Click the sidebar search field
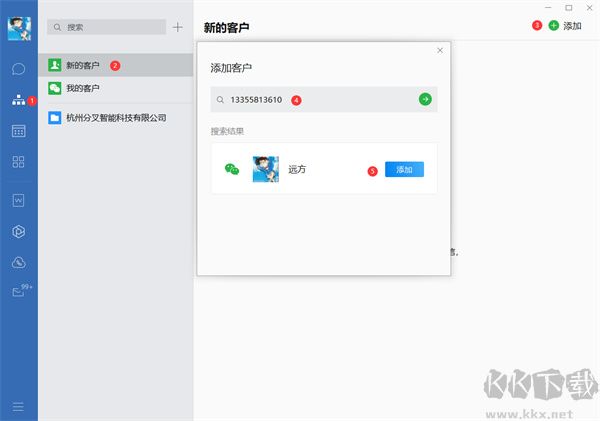 pyautogui.click(x=107, y=27)
